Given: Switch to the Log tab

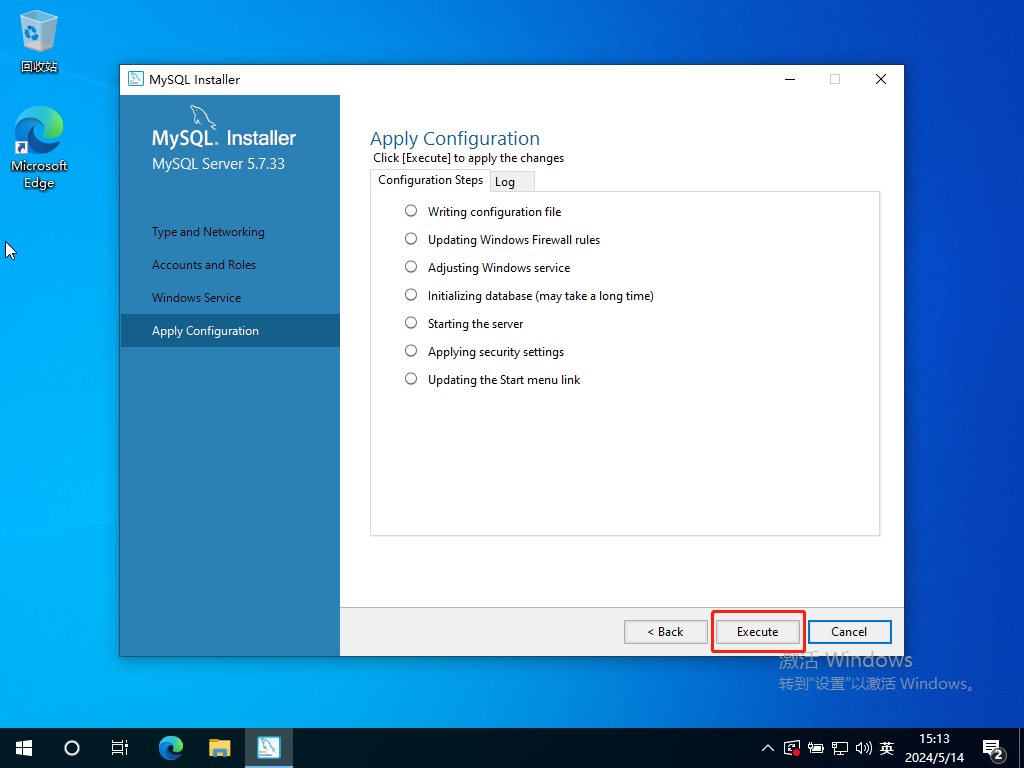Looking at the screenshot, I should pos(505,182).
